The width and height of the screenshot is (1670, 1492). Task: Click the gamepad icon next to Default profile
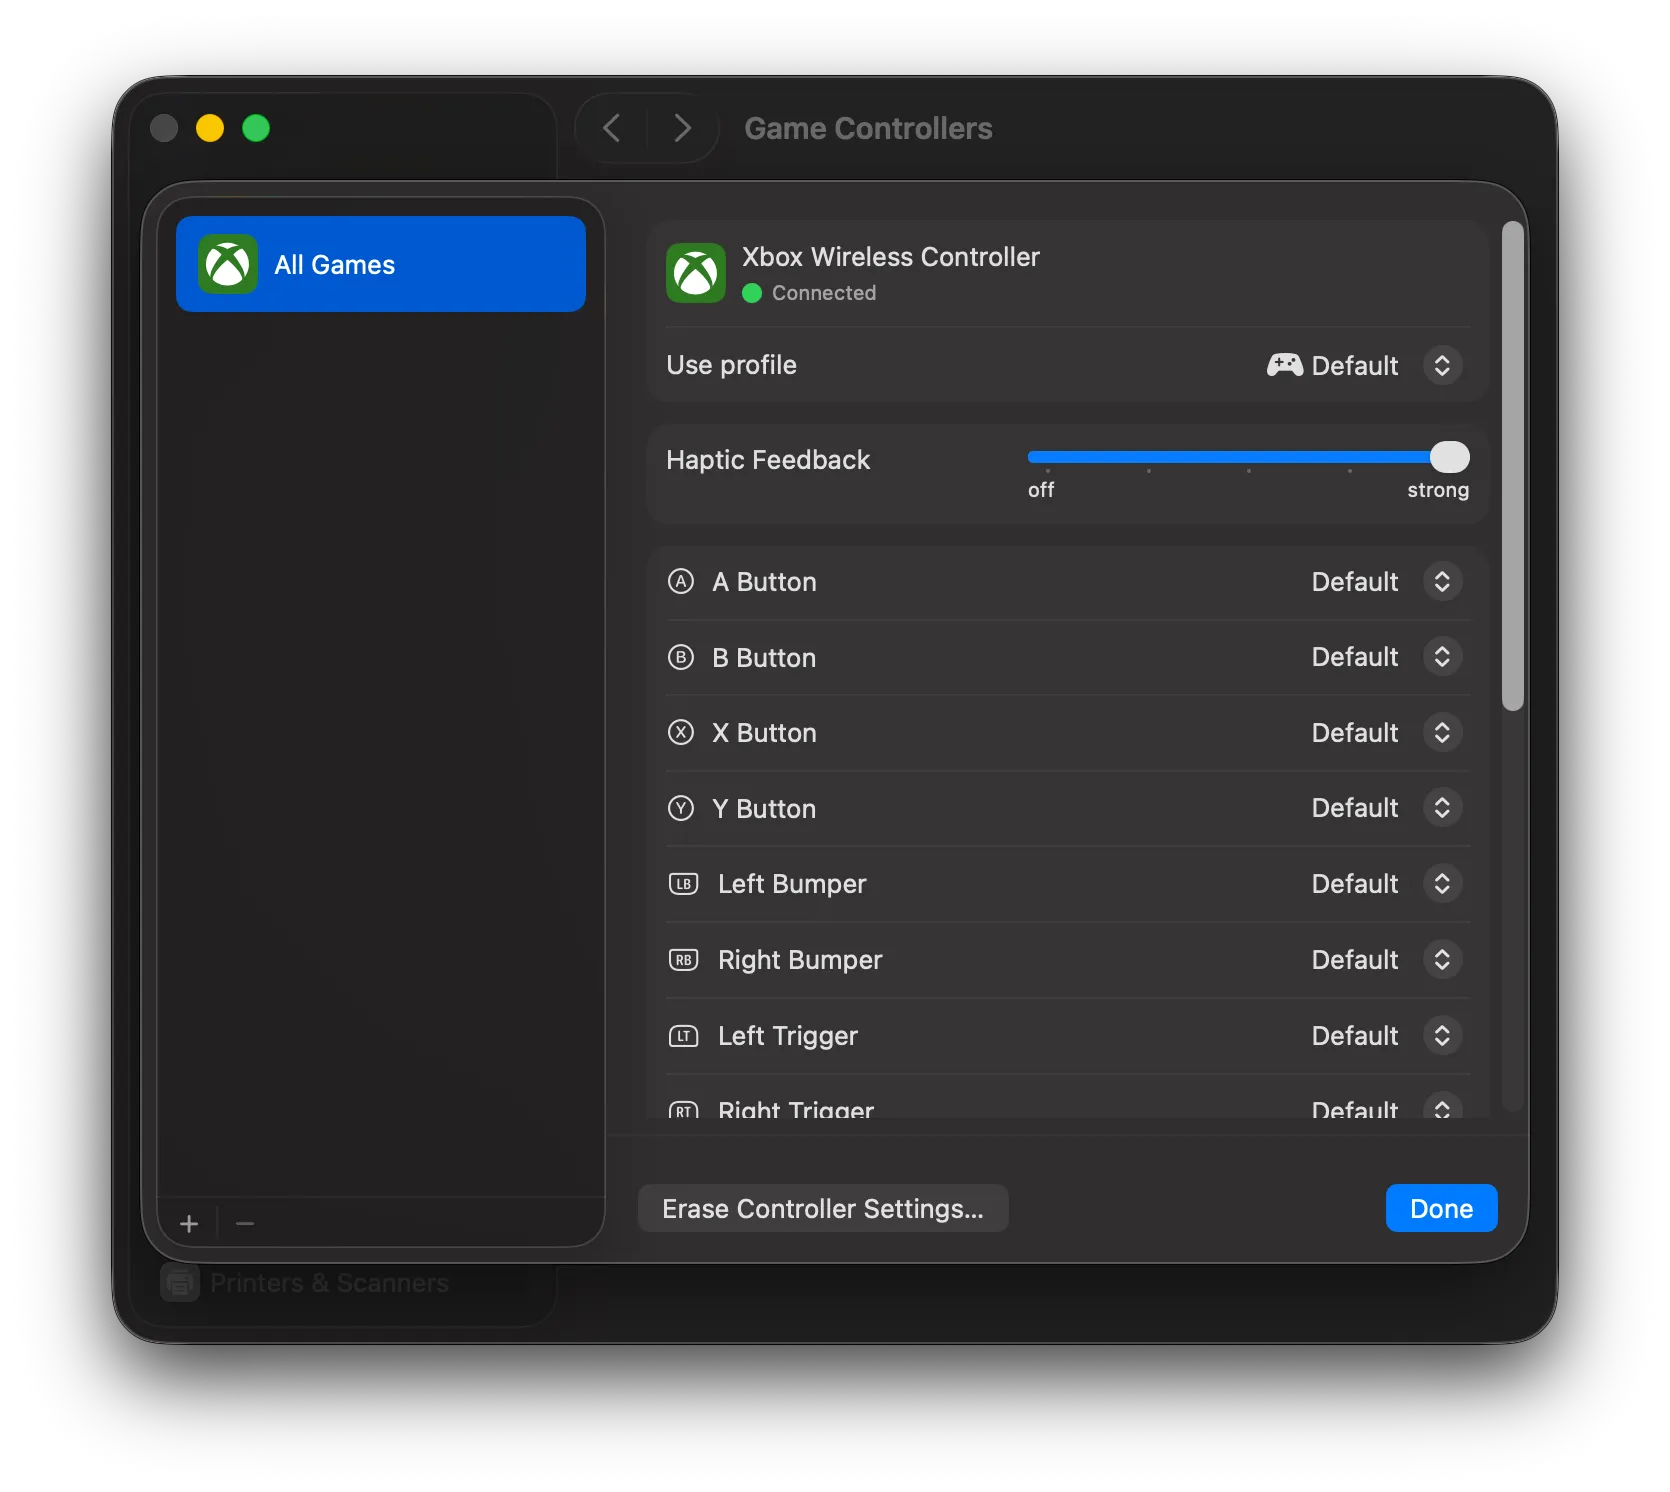(x=1284, y=365)
